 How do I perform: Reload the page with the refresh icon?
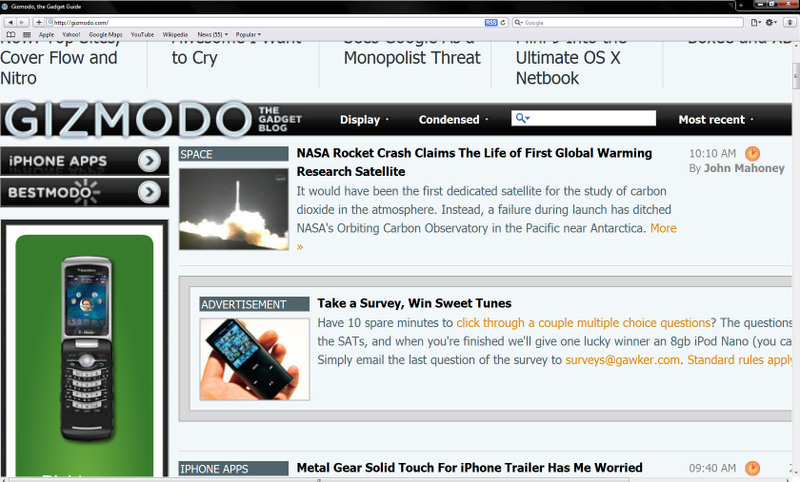pos(503,22)
